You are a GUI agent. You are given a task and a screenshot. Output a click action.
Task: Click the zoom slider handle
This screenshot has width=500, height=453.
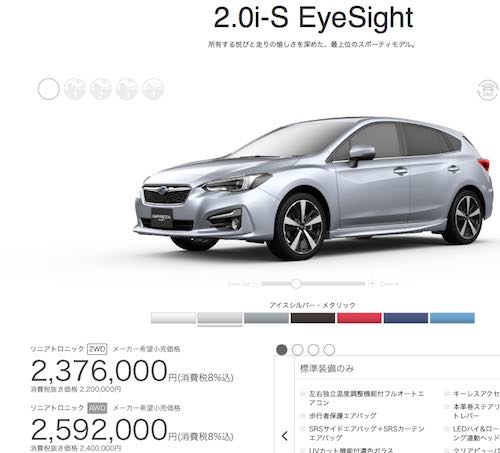coord(296,284)
